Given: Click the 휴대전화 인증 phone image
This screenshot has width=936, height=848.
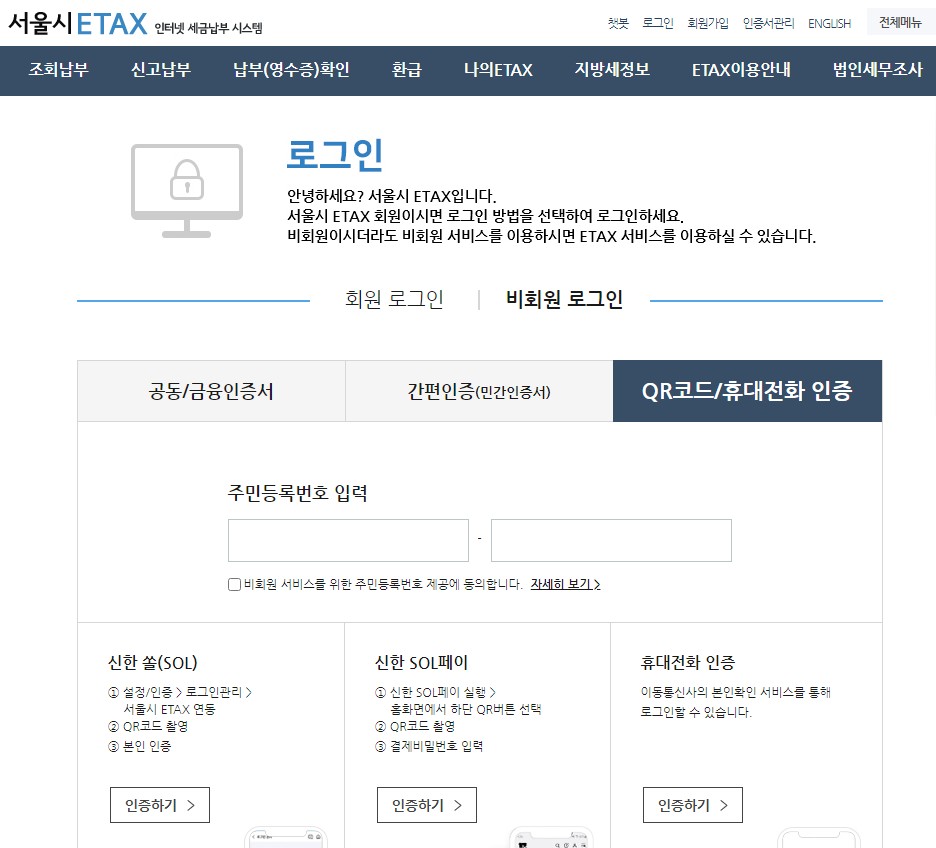Looking at the screenshot, I should pyautogui.click(x=819, y=840).
